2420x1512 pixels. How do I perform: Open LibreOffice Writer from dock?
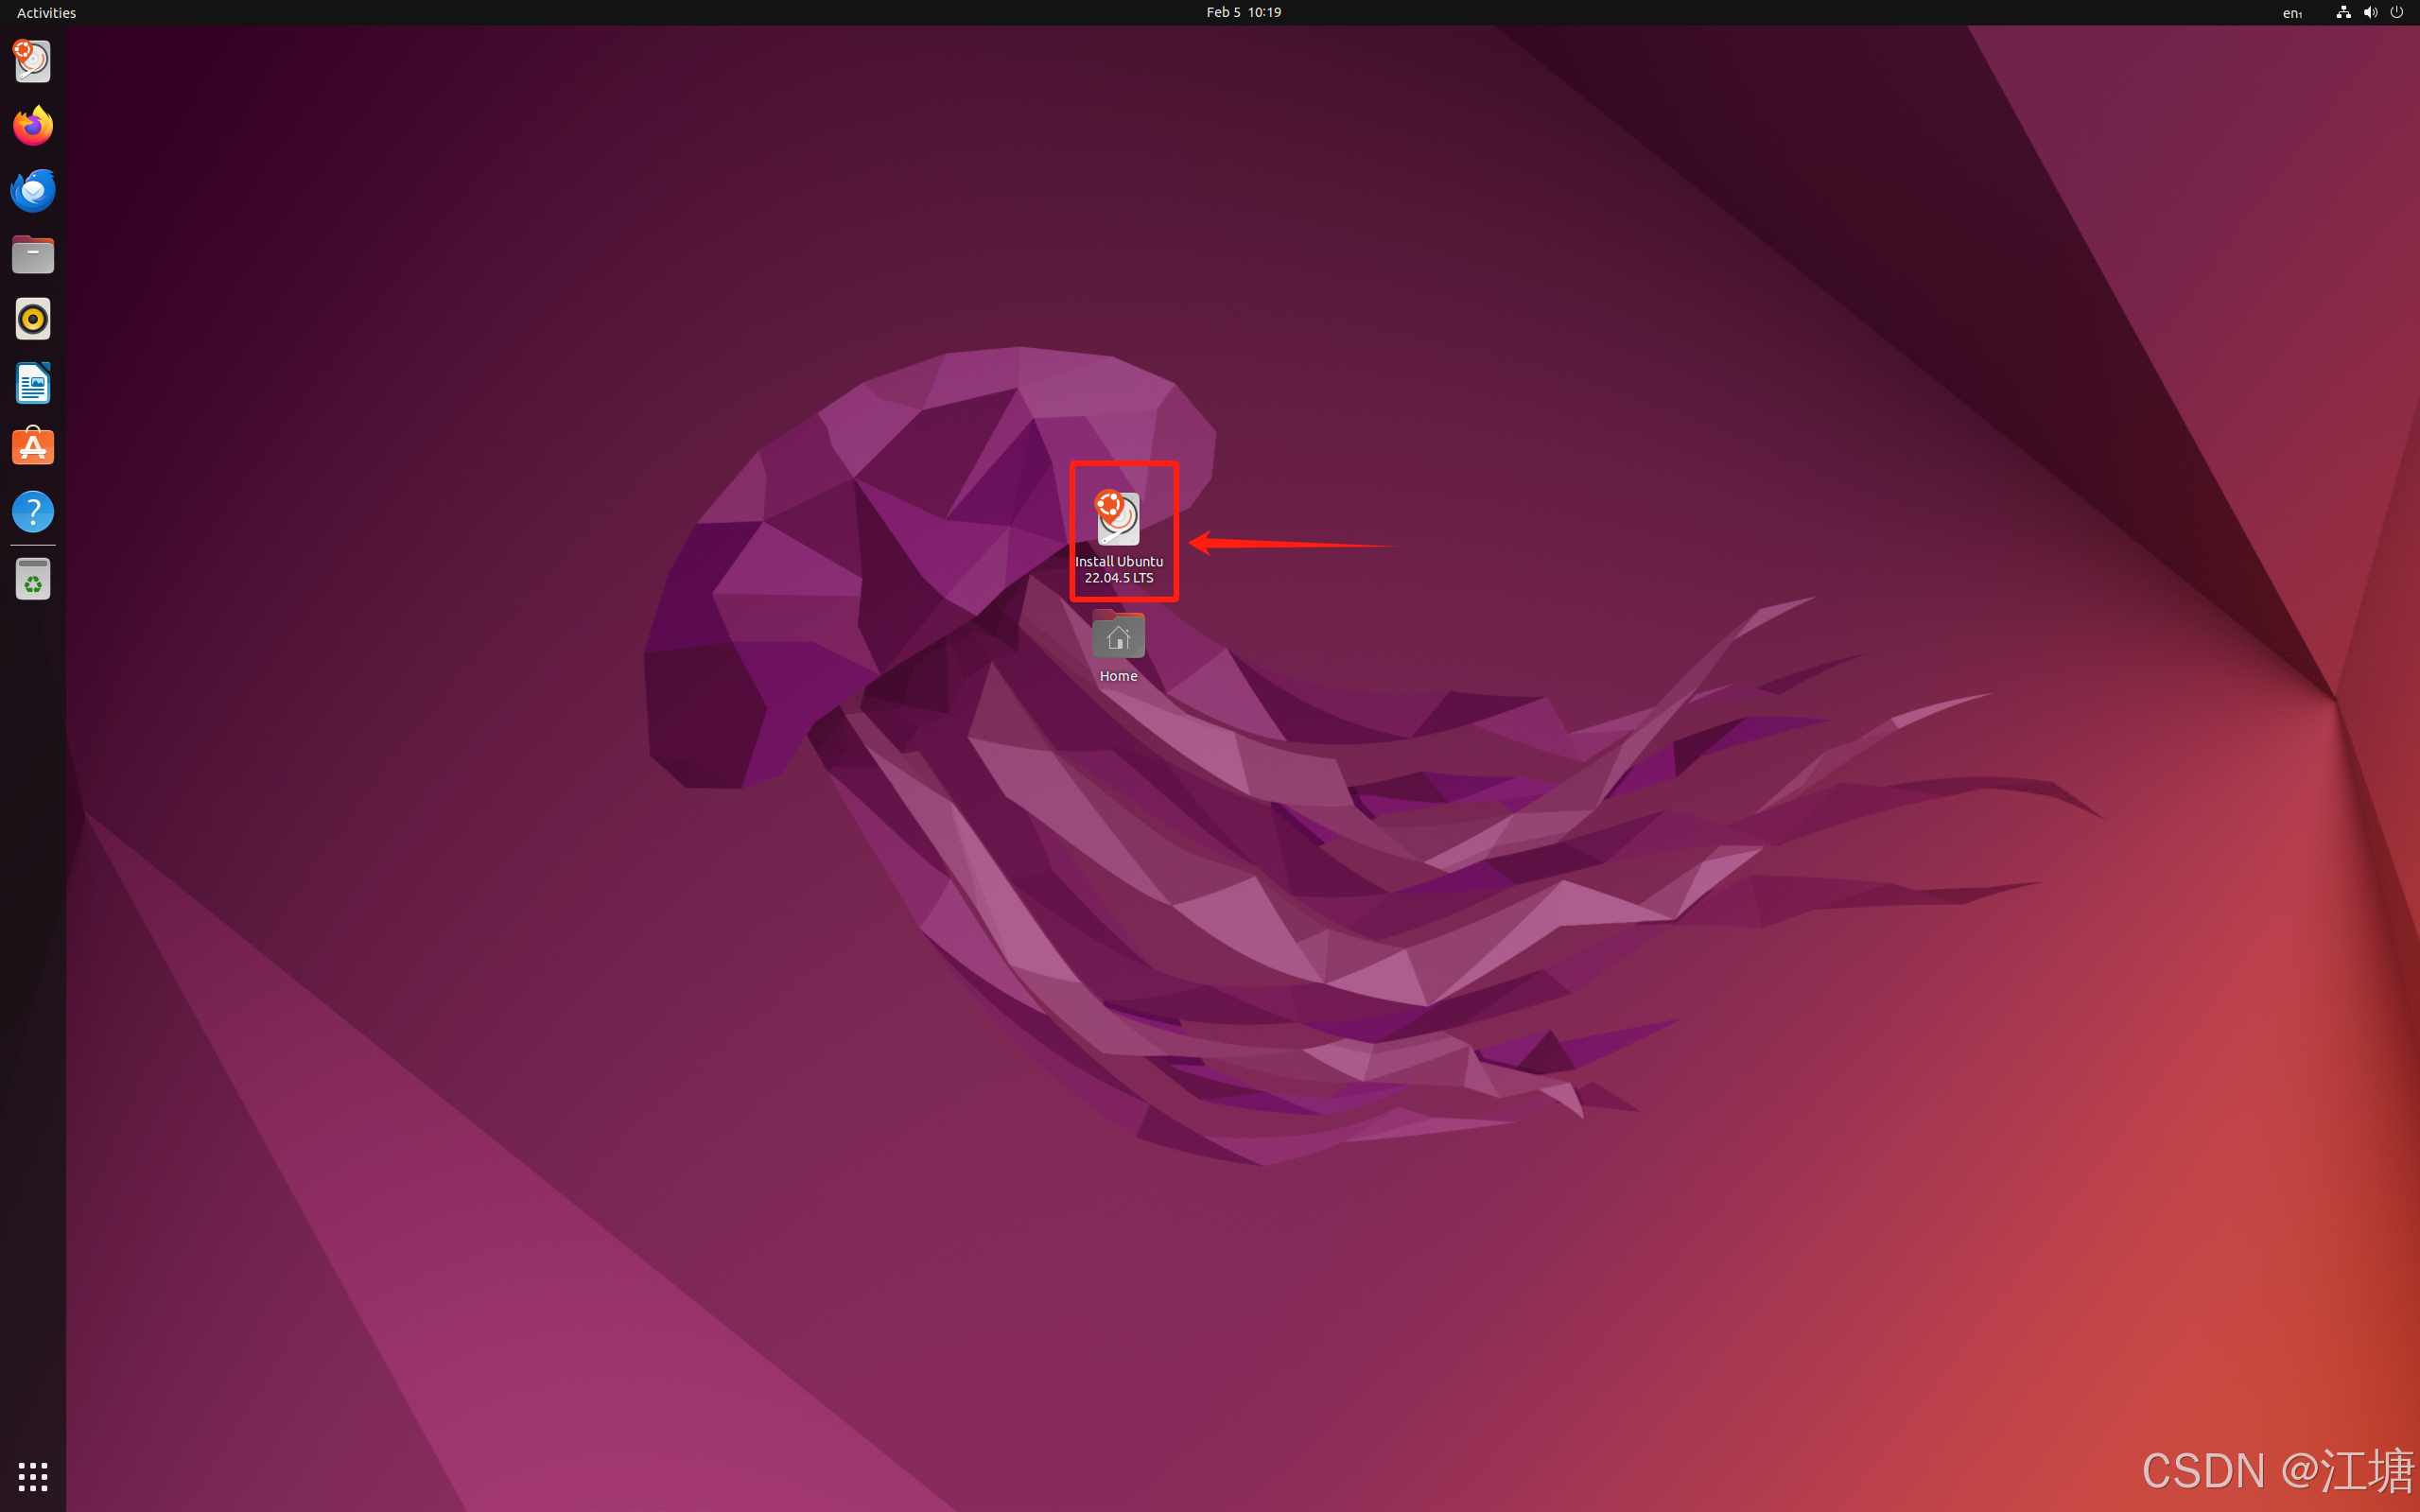click(x=33, y=384)
